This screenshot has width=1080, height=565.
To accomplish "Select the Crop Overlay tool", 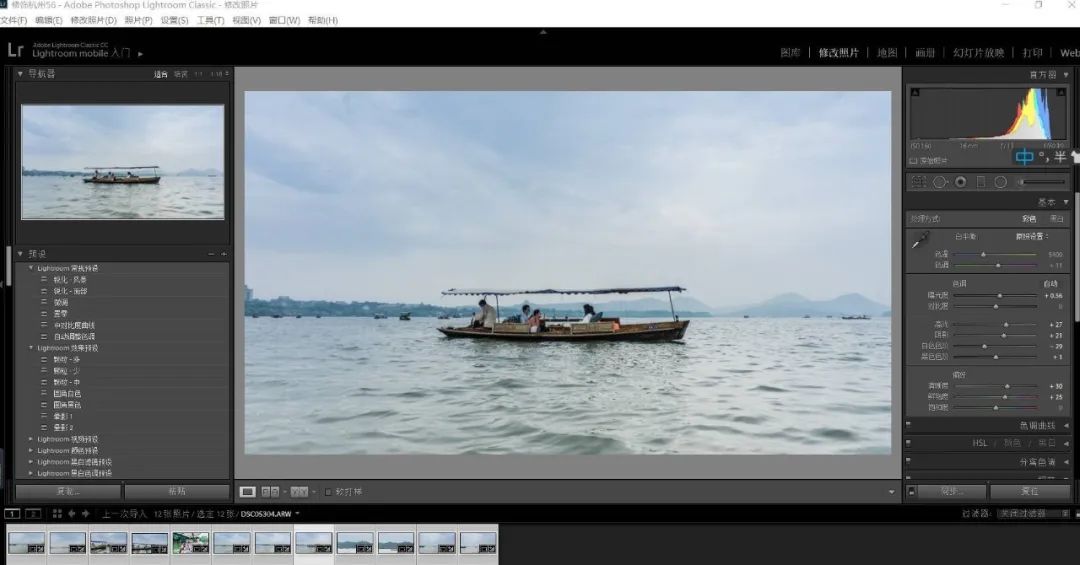I will pyautogui.click(x=919, y=182).
